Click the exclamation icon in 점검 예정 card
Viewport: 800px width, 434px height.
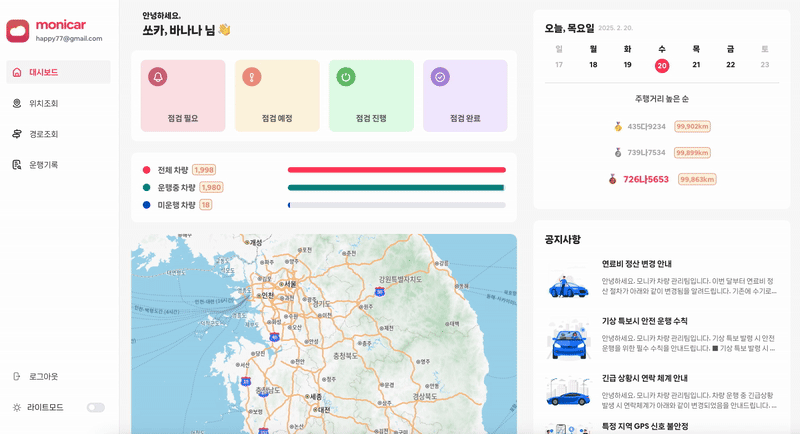pos(252,77)
